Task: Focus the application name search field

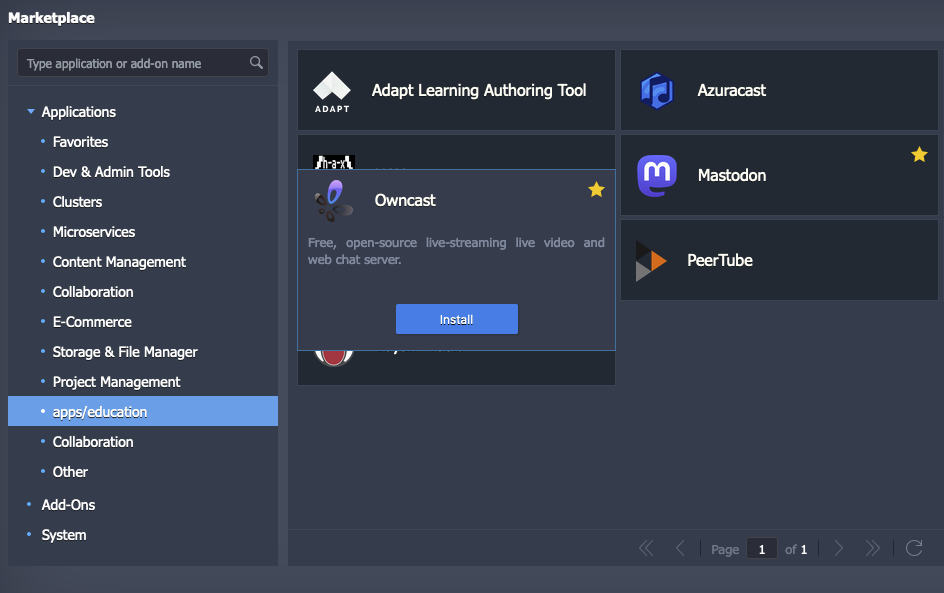Action: pyautogui.click(x=143, y=63)
